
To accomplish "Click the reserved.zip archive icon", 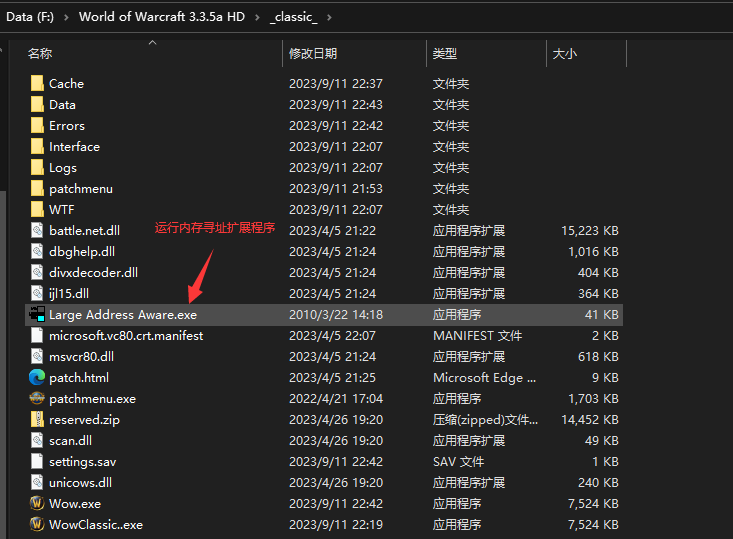I will tap(37, 419).
